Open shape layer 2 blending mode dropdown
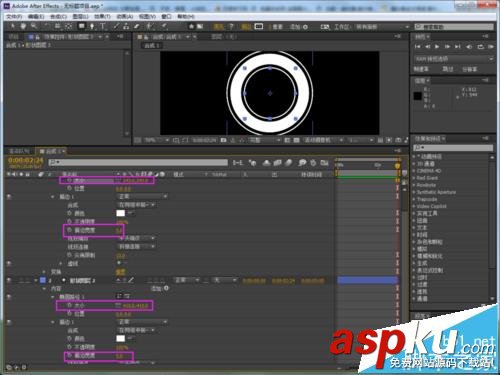 (x=187, y=280)
